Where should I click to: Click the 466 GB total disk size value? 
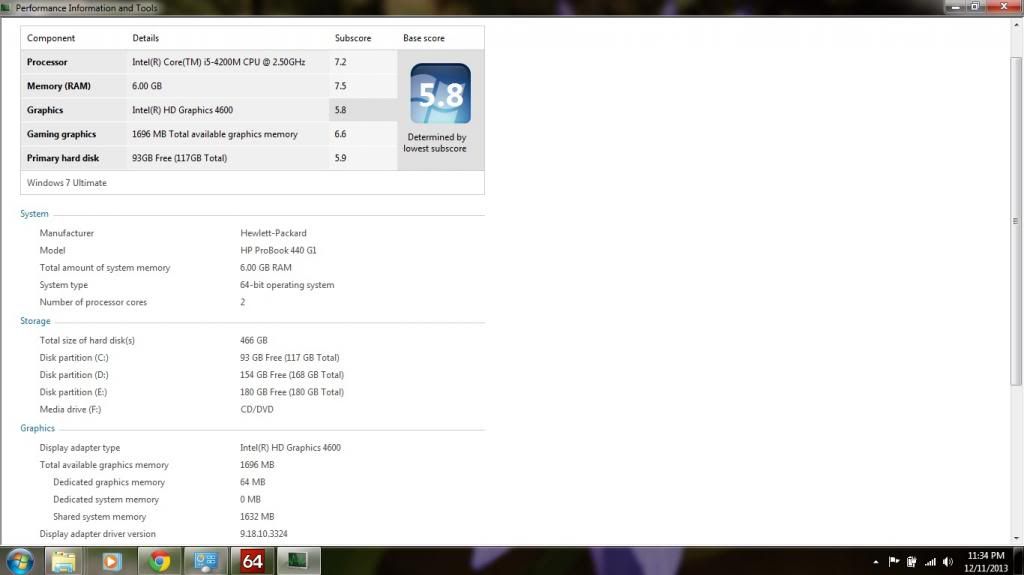coord(253,340)
